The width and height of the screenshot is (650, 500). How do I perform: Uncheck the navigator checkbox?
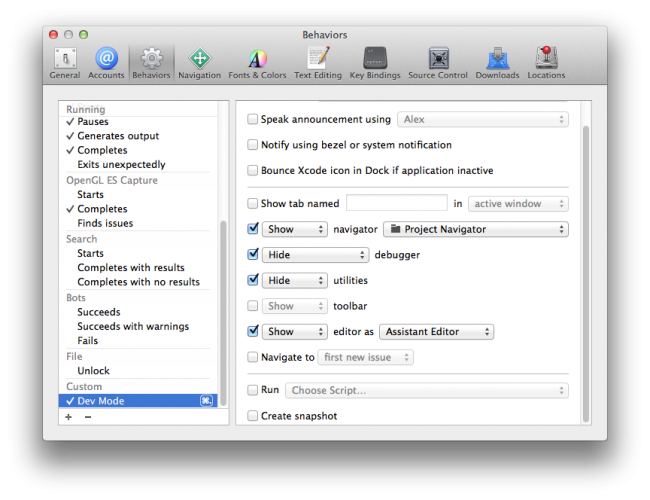(x=252, y=229)
